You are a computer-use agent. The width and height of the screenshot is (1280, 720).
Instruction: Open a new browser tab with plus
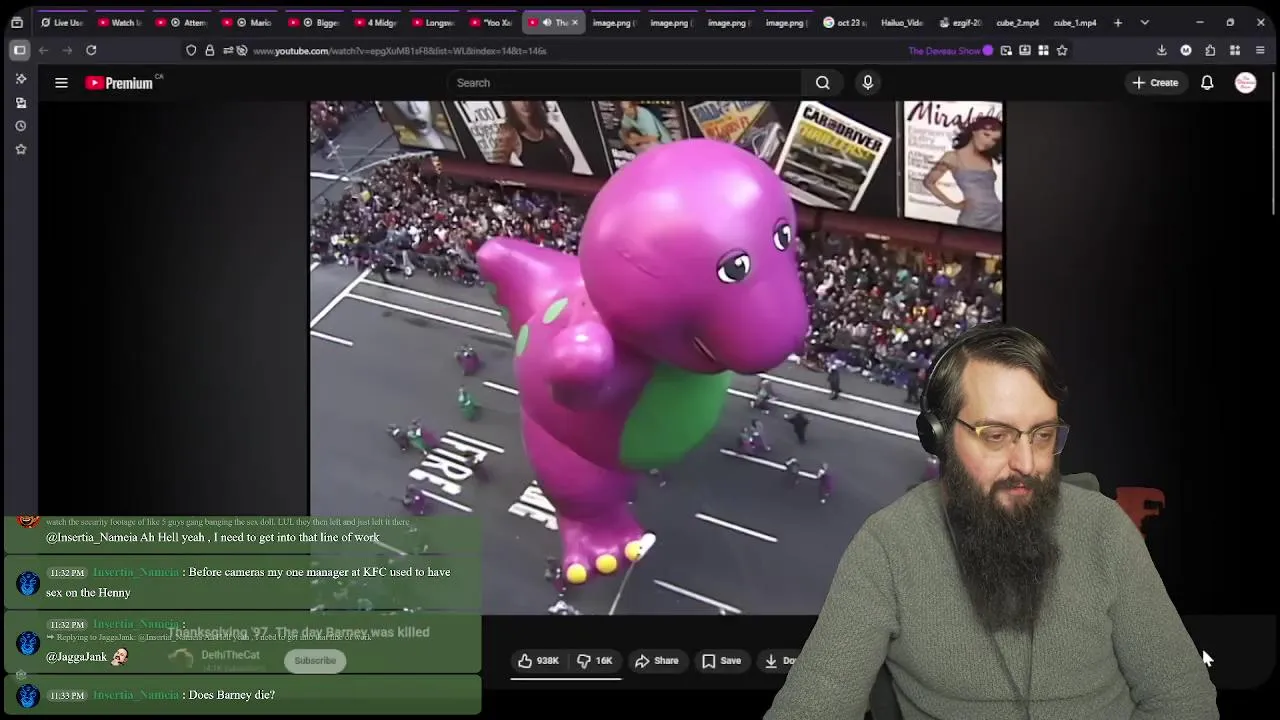click(1118, 22)
